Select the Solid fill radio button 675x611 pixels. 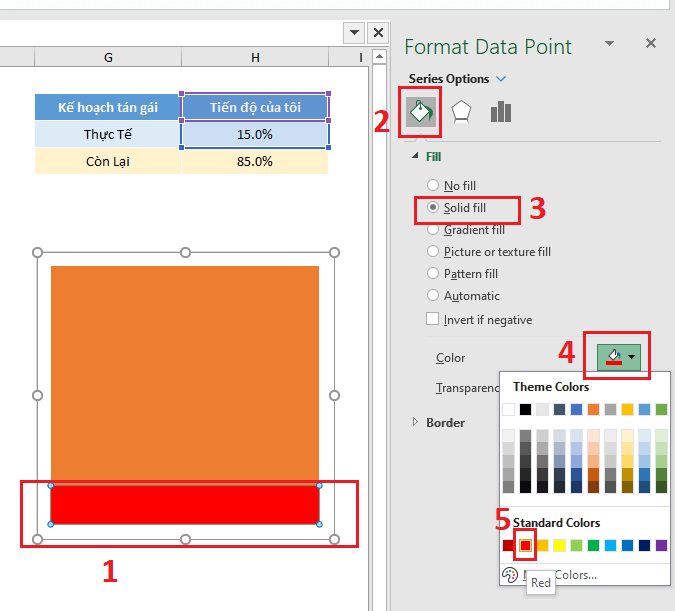(433, 207)
